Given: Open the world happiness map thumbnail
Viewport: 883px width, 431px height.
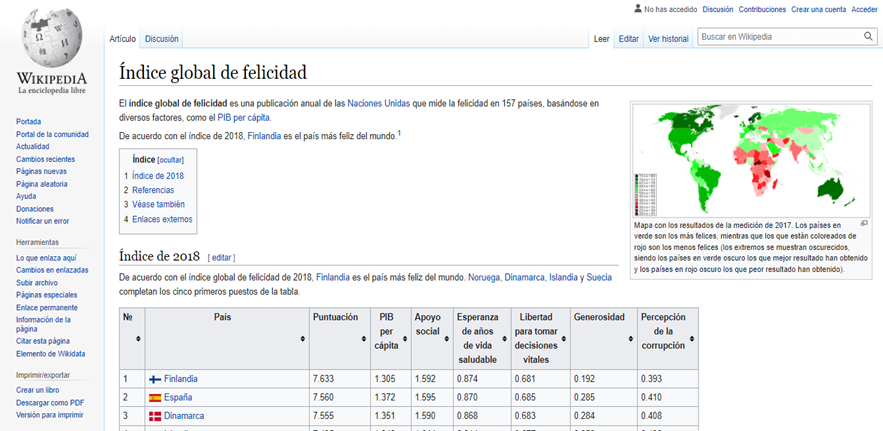Looking at the screenshot, I should (x=752, y=161).
